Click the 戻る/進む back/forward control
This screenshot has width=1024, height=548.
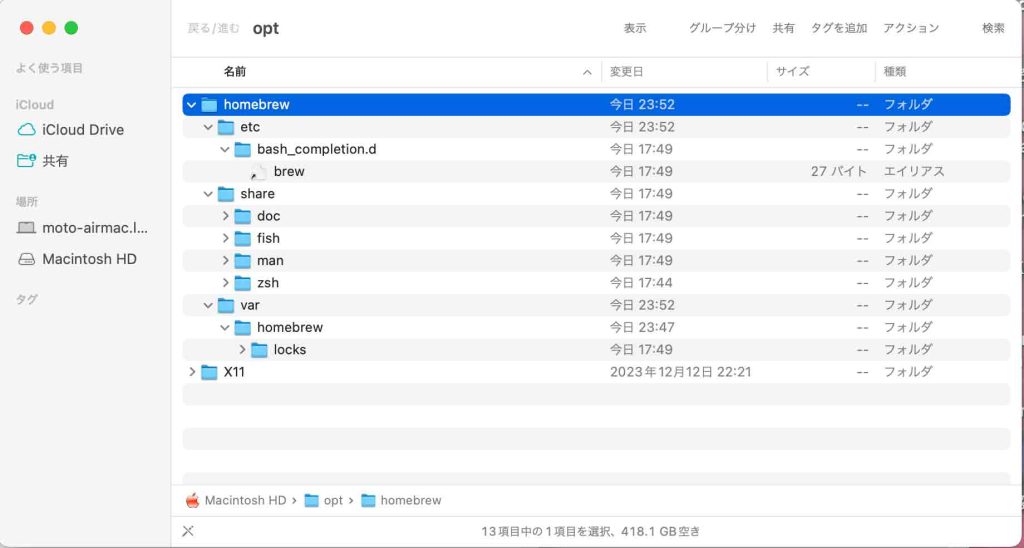[x=214, y=28]
